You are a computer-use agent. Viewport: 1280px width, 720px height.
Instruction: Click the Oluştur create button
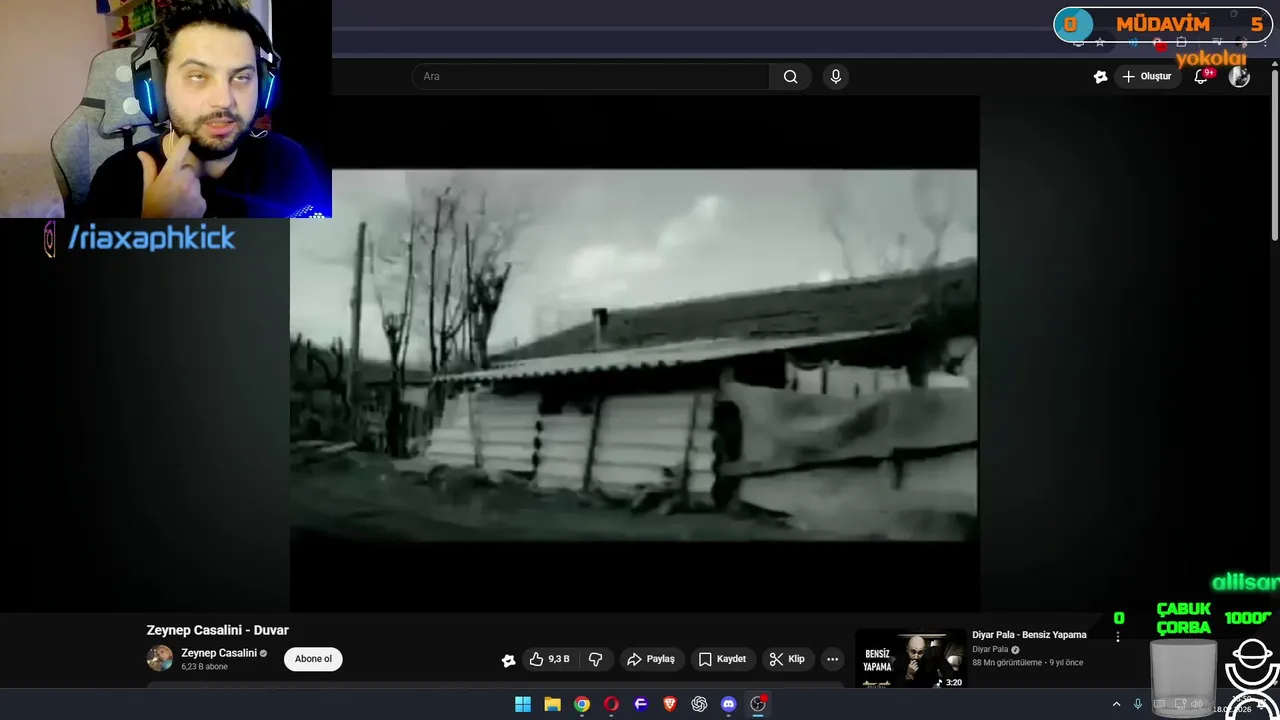[x=1146, y=76]
